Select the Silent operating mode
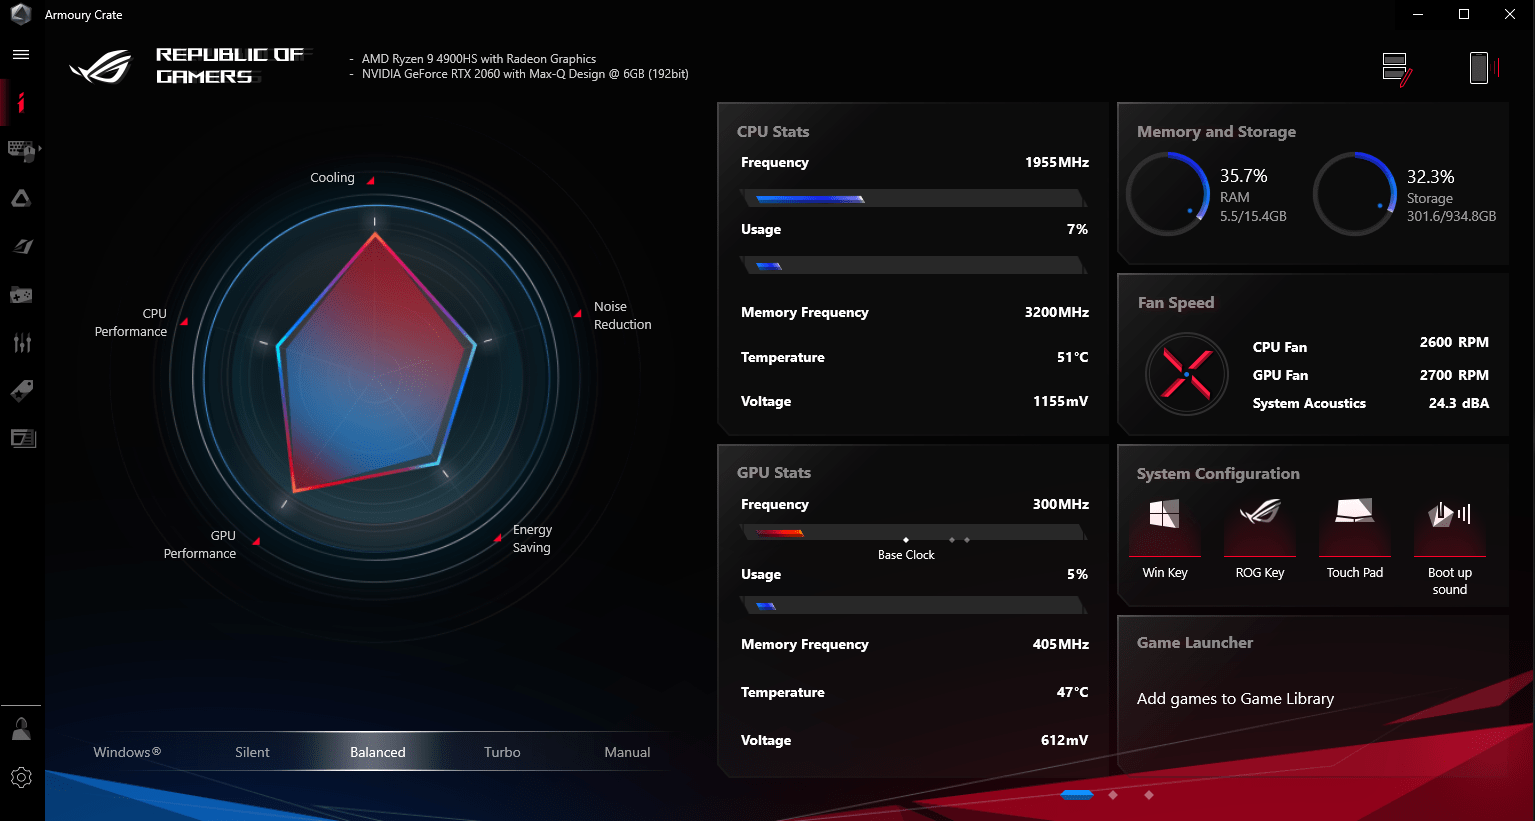Image resolution: width=1535 pixels, height=821 pixels. point(252,752)
